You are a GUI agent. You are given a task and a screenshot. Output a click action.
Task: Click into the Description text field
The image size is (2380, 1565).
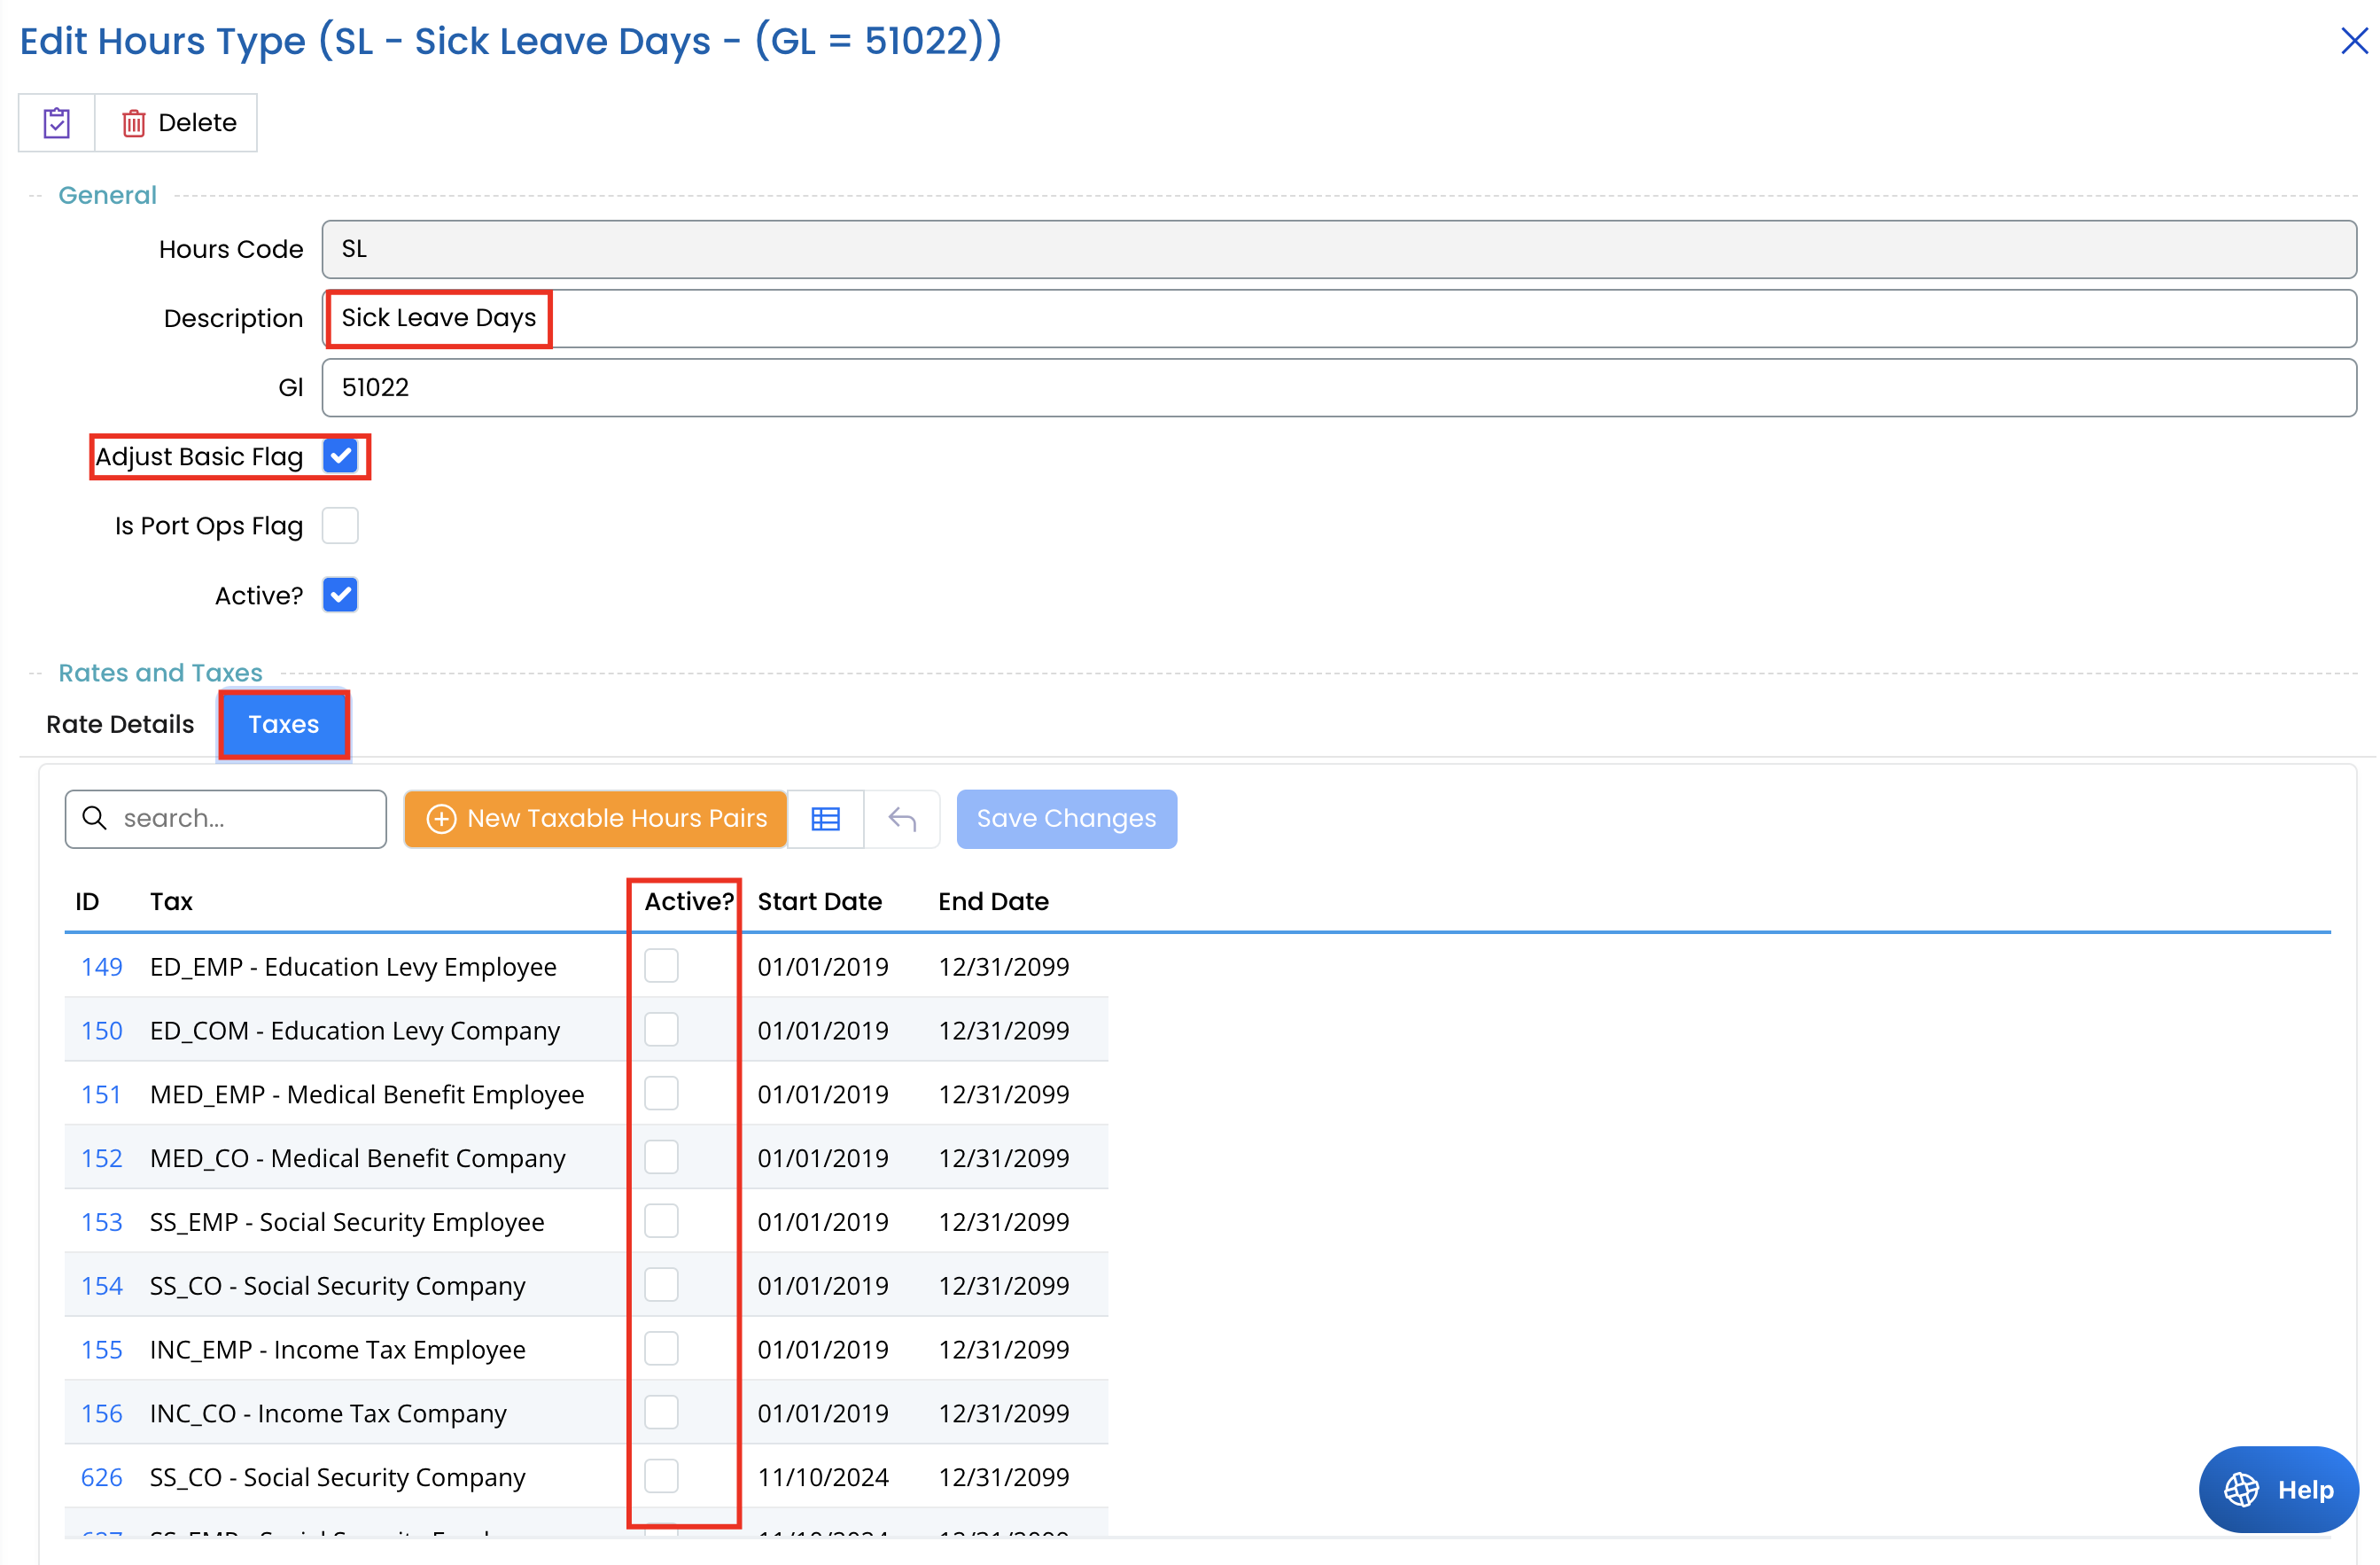click(x=1340, y=318)
